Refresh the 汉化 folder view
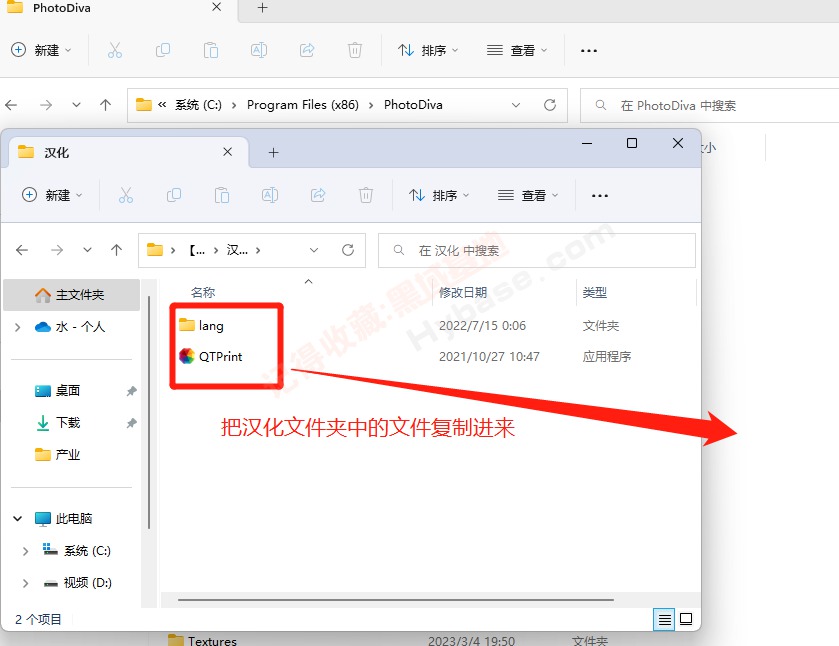 [x=348, y=250]
